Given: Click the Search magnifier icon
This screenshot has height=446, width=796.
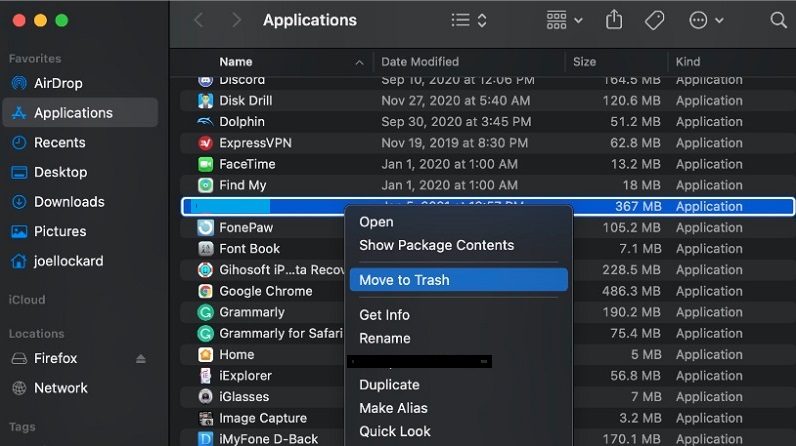Looking at the screenshot, I should [778, 20].
